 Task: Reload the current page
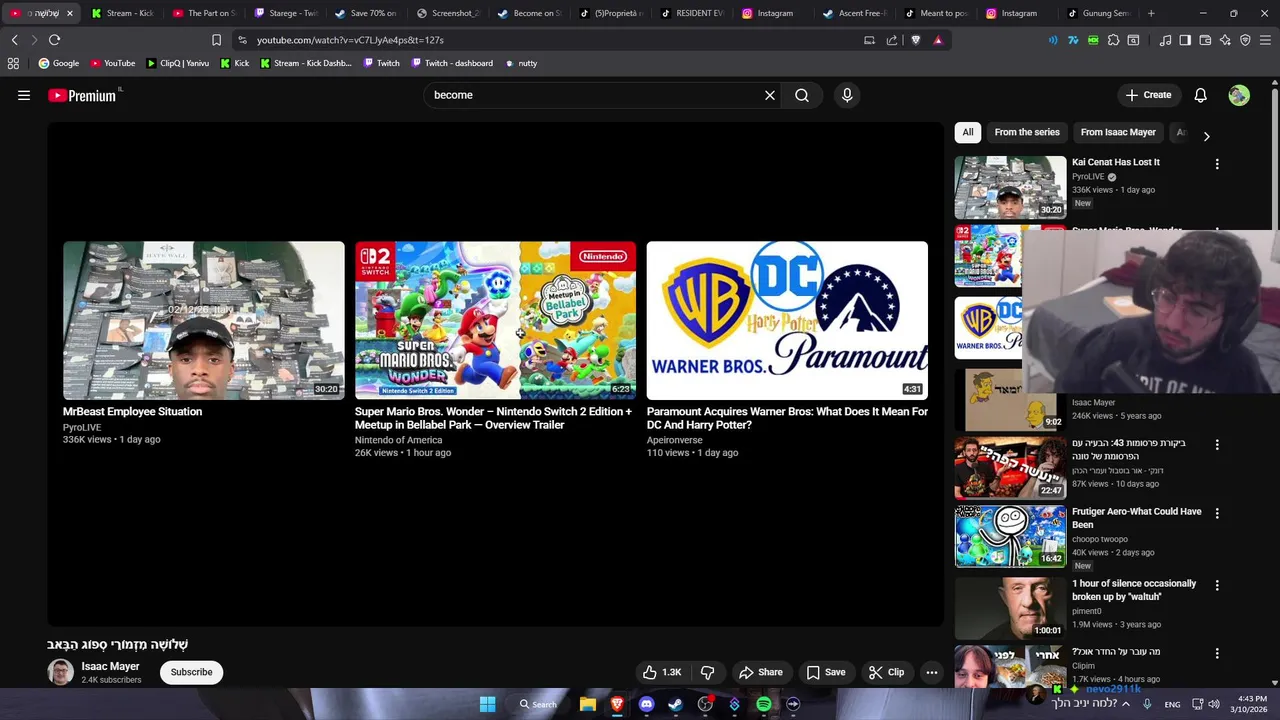54,40
